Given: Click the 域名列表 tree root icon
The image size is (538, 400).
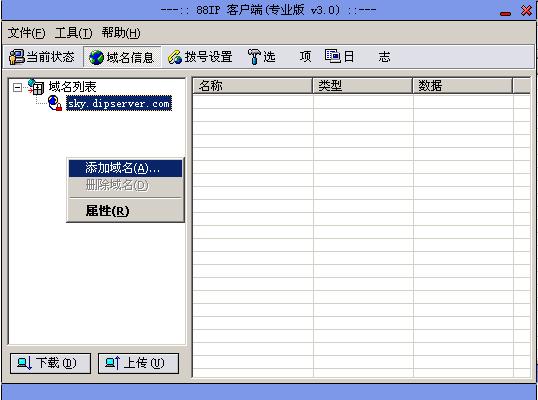Looking at the screenshot, I should tap(36, 86).
